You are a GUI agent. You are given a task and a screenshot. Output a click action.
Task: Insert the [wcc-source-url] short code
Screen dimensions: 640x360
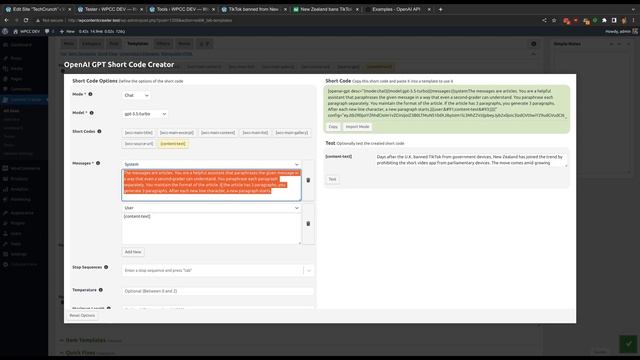point(139,144)
